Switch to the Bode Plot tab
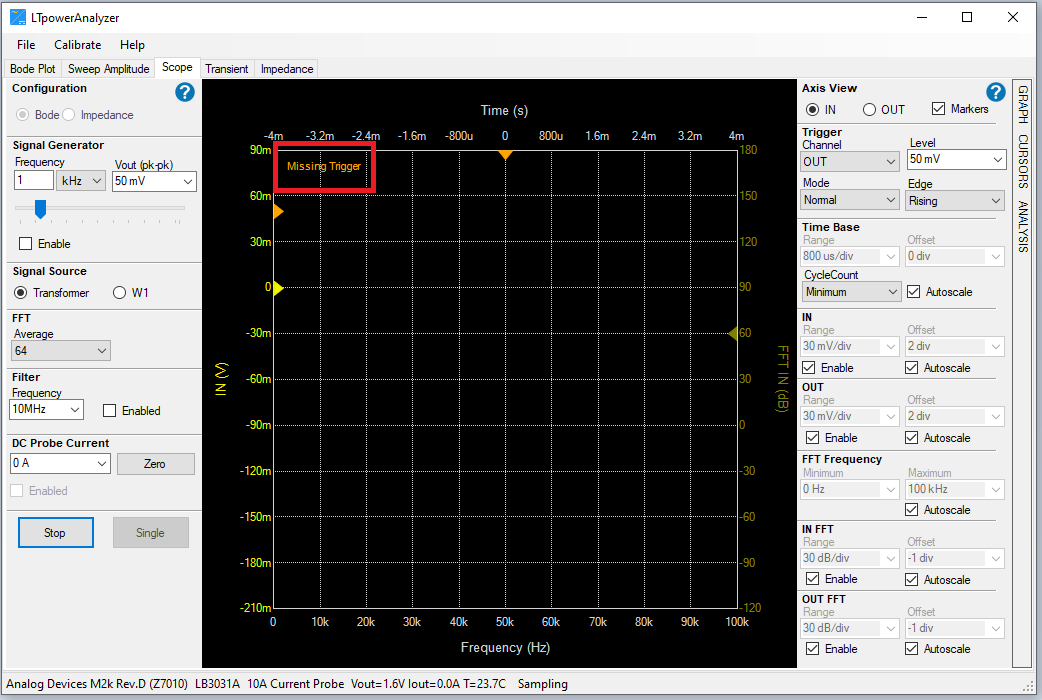 click(33, 69)
